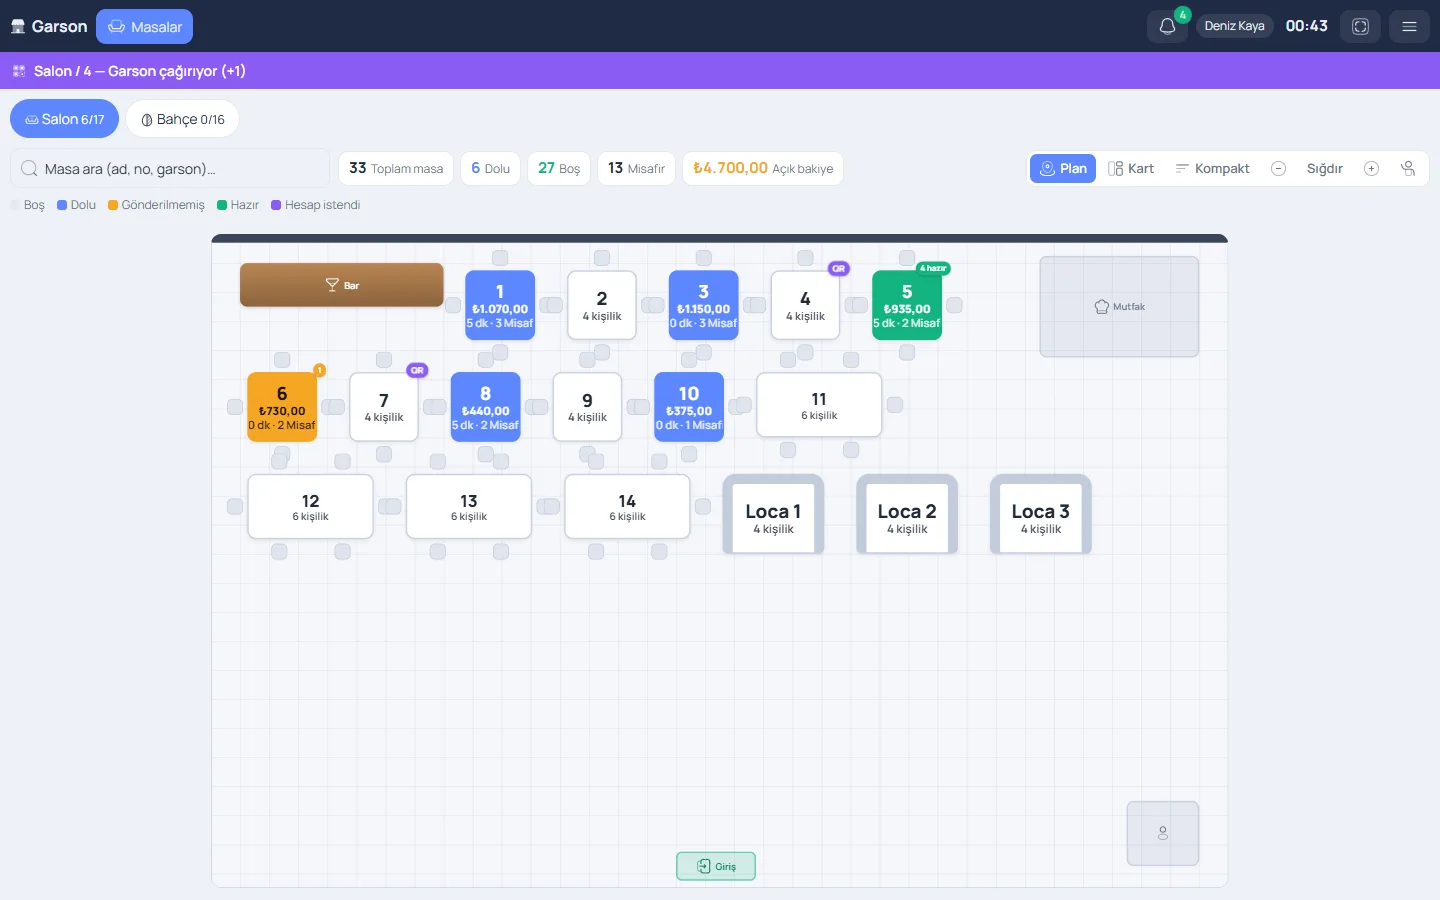Click the waiter filter icon beside zoom in
This screenshot has width=1440, height=900.
pos(1408,169)
